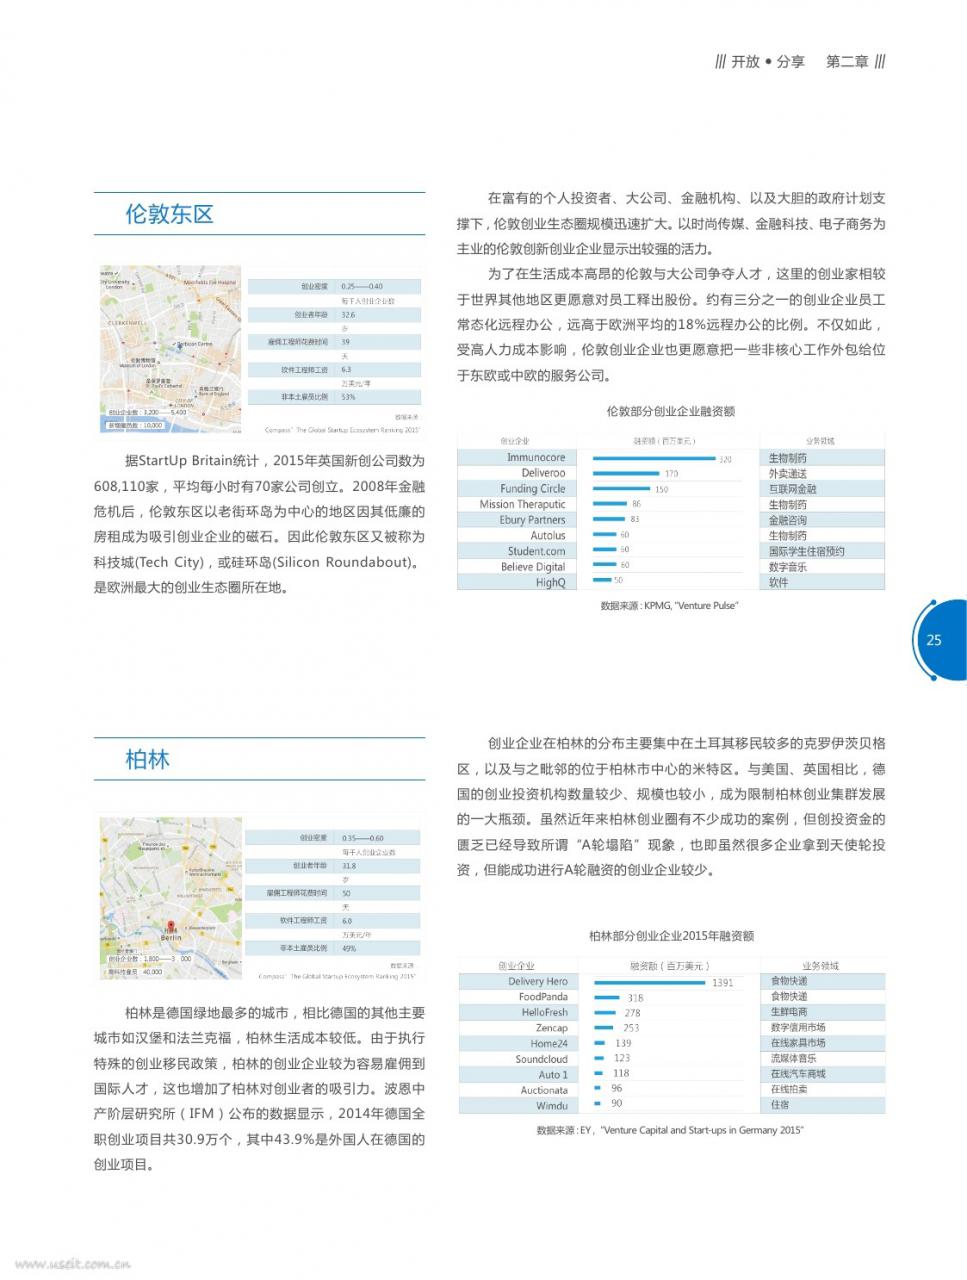Viewport: 967px width, 1280px height.
Task: Select the Auto 1 row name
Action: tap(553, 1075)
